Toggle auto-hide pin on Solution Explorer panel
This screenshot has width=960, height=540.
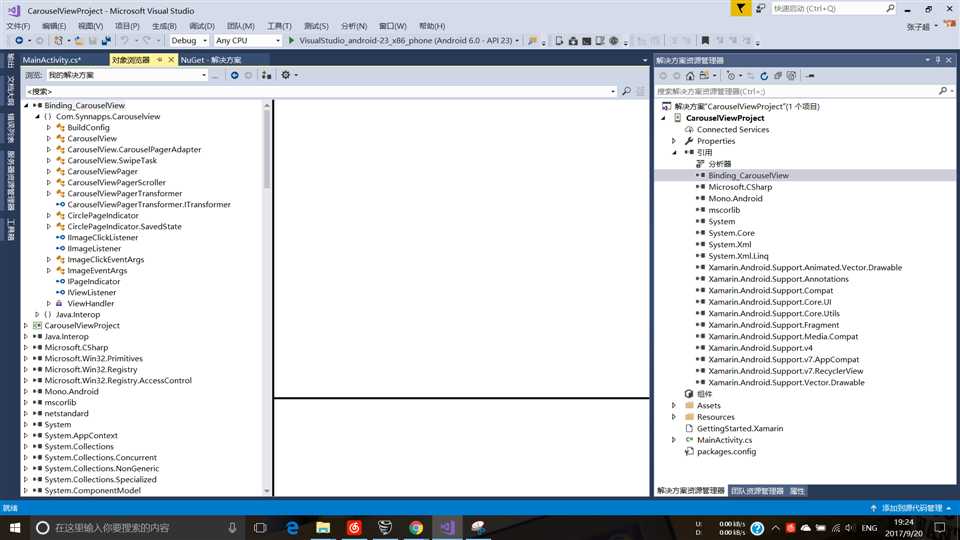point(938,60)
